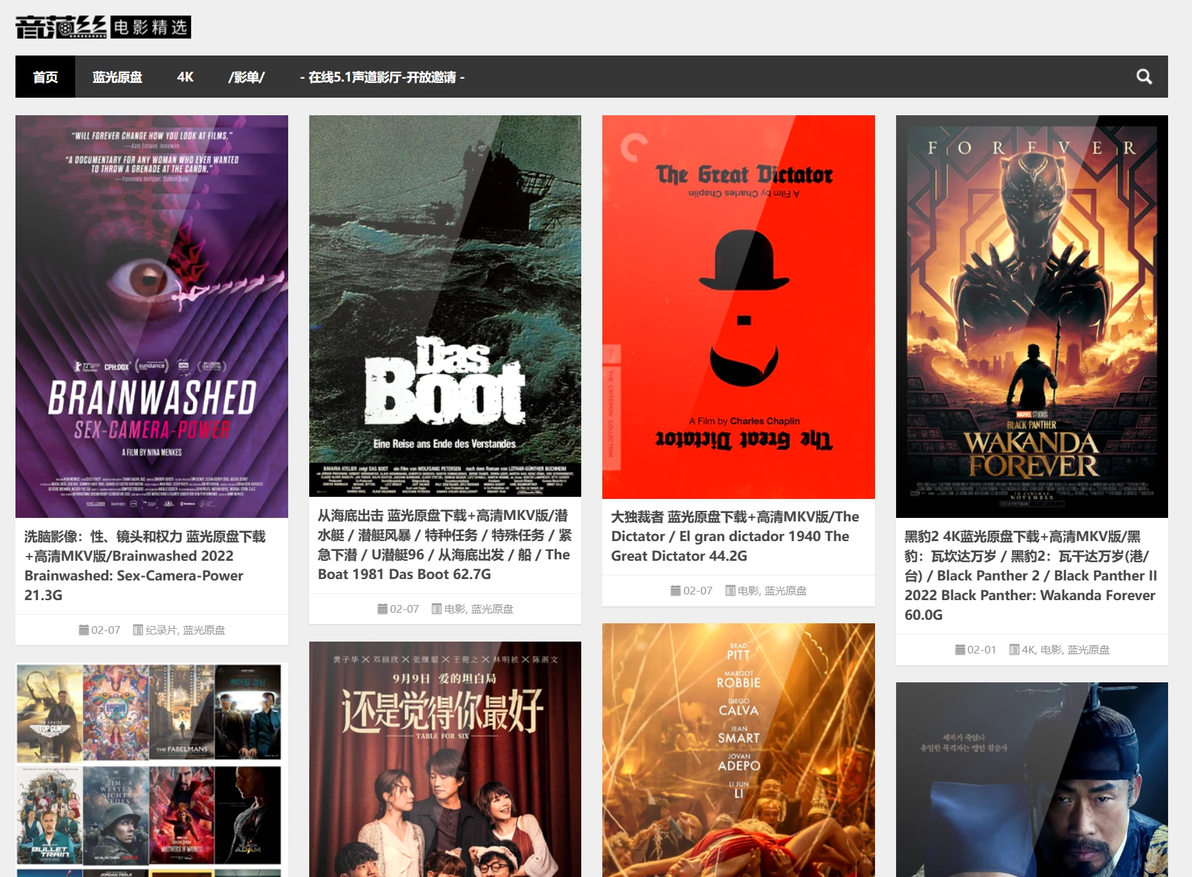Click the site logo 电影精选 at top left

tap(103, 27)
